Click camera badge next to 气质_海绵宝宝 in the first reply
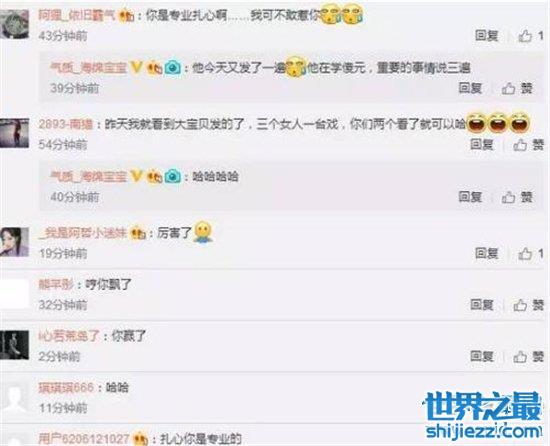This screenshot has height=446, width=550. point(173,67)
